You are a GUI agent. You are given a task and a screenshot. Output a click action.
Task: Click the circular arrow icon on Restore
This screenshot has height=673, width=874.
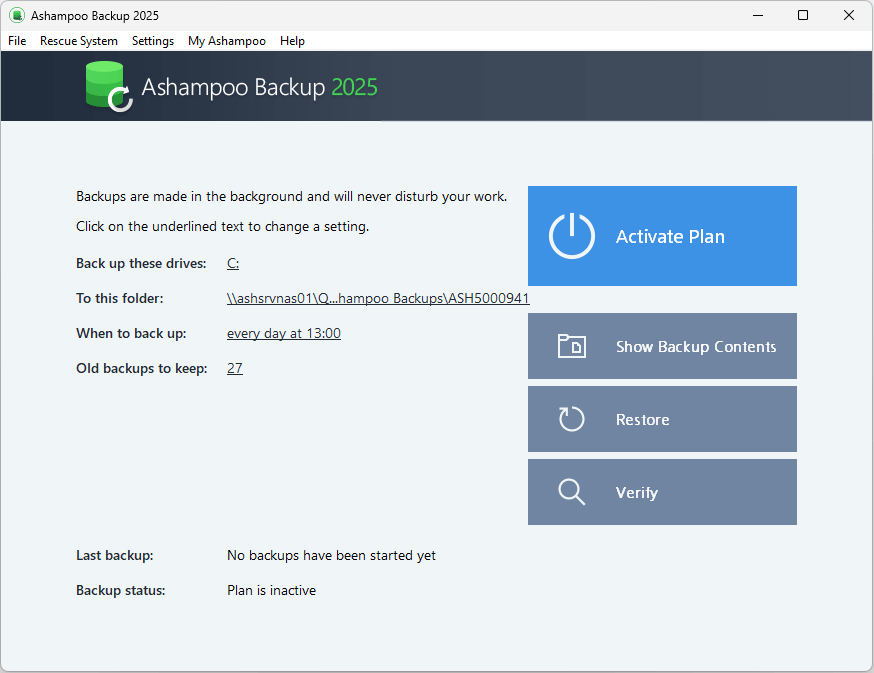pos(571,419)
